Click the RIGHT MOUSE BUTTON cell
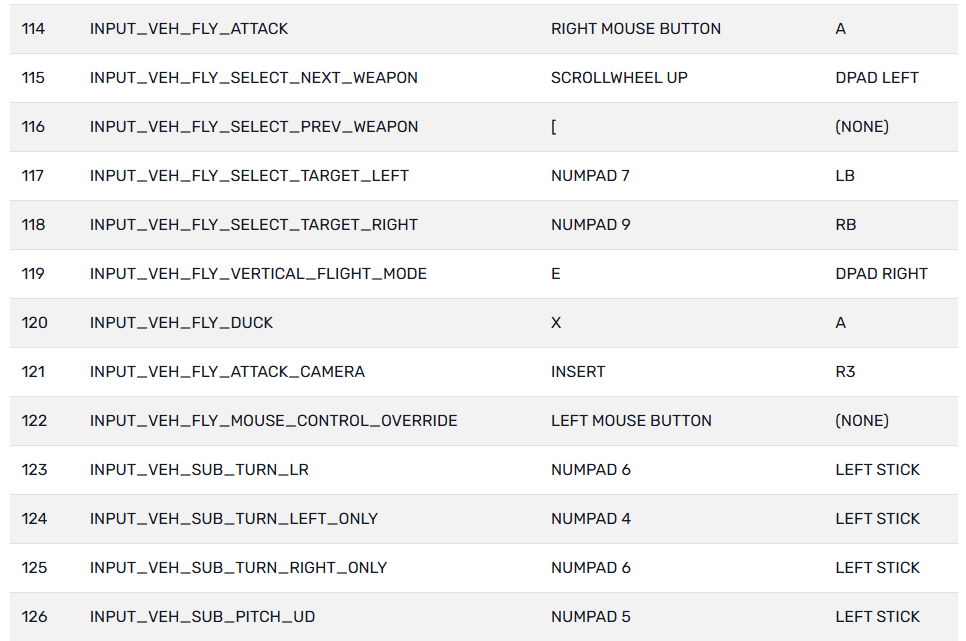Screen dimensions: 966x641 pos(636,29)
